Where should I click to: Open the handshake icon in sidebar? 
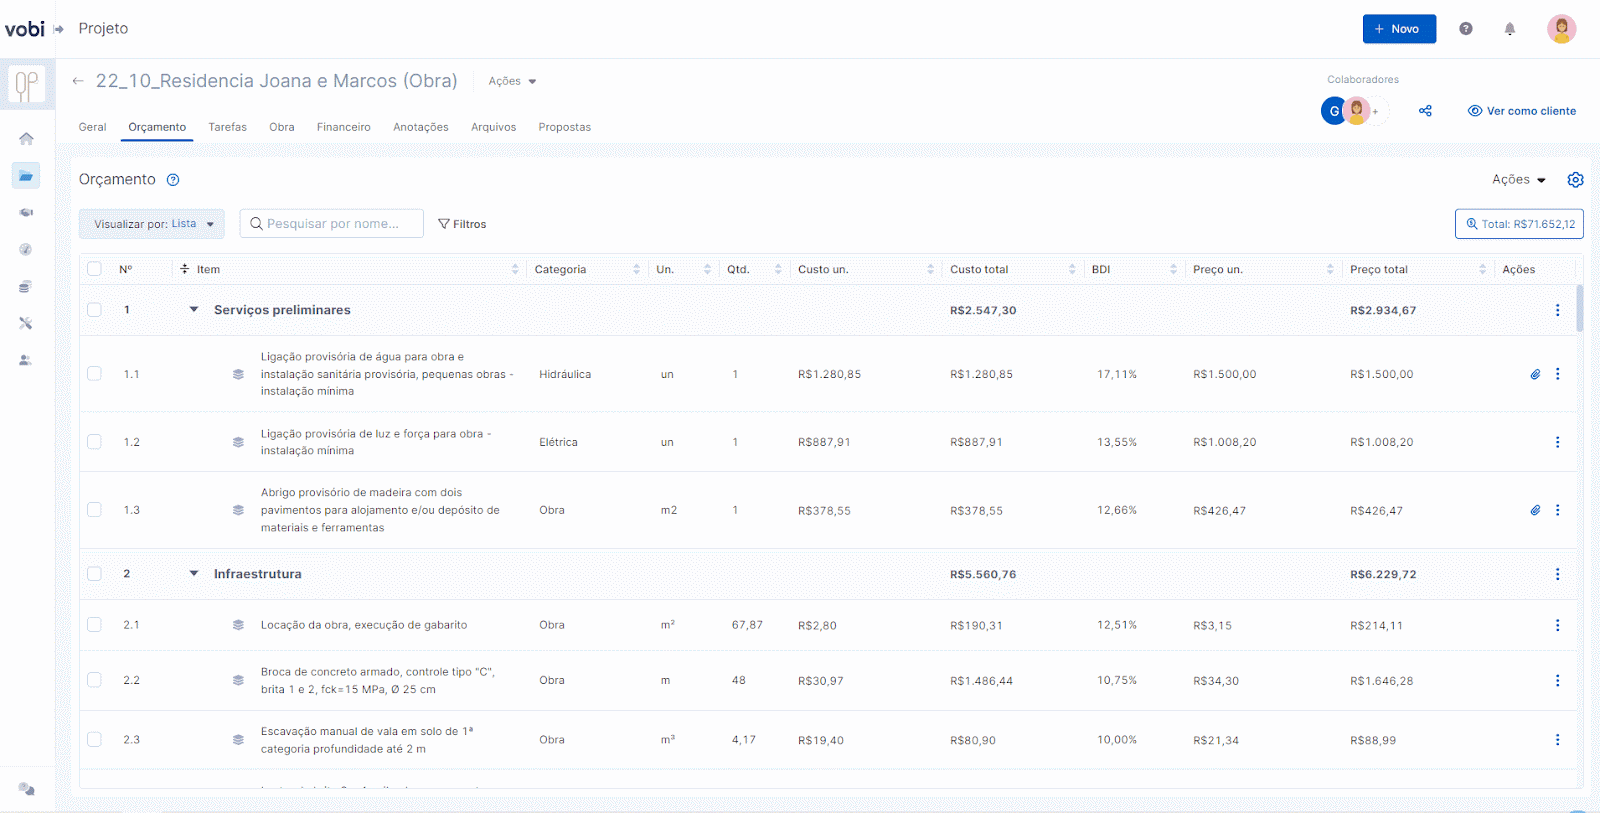click(26, 213)
